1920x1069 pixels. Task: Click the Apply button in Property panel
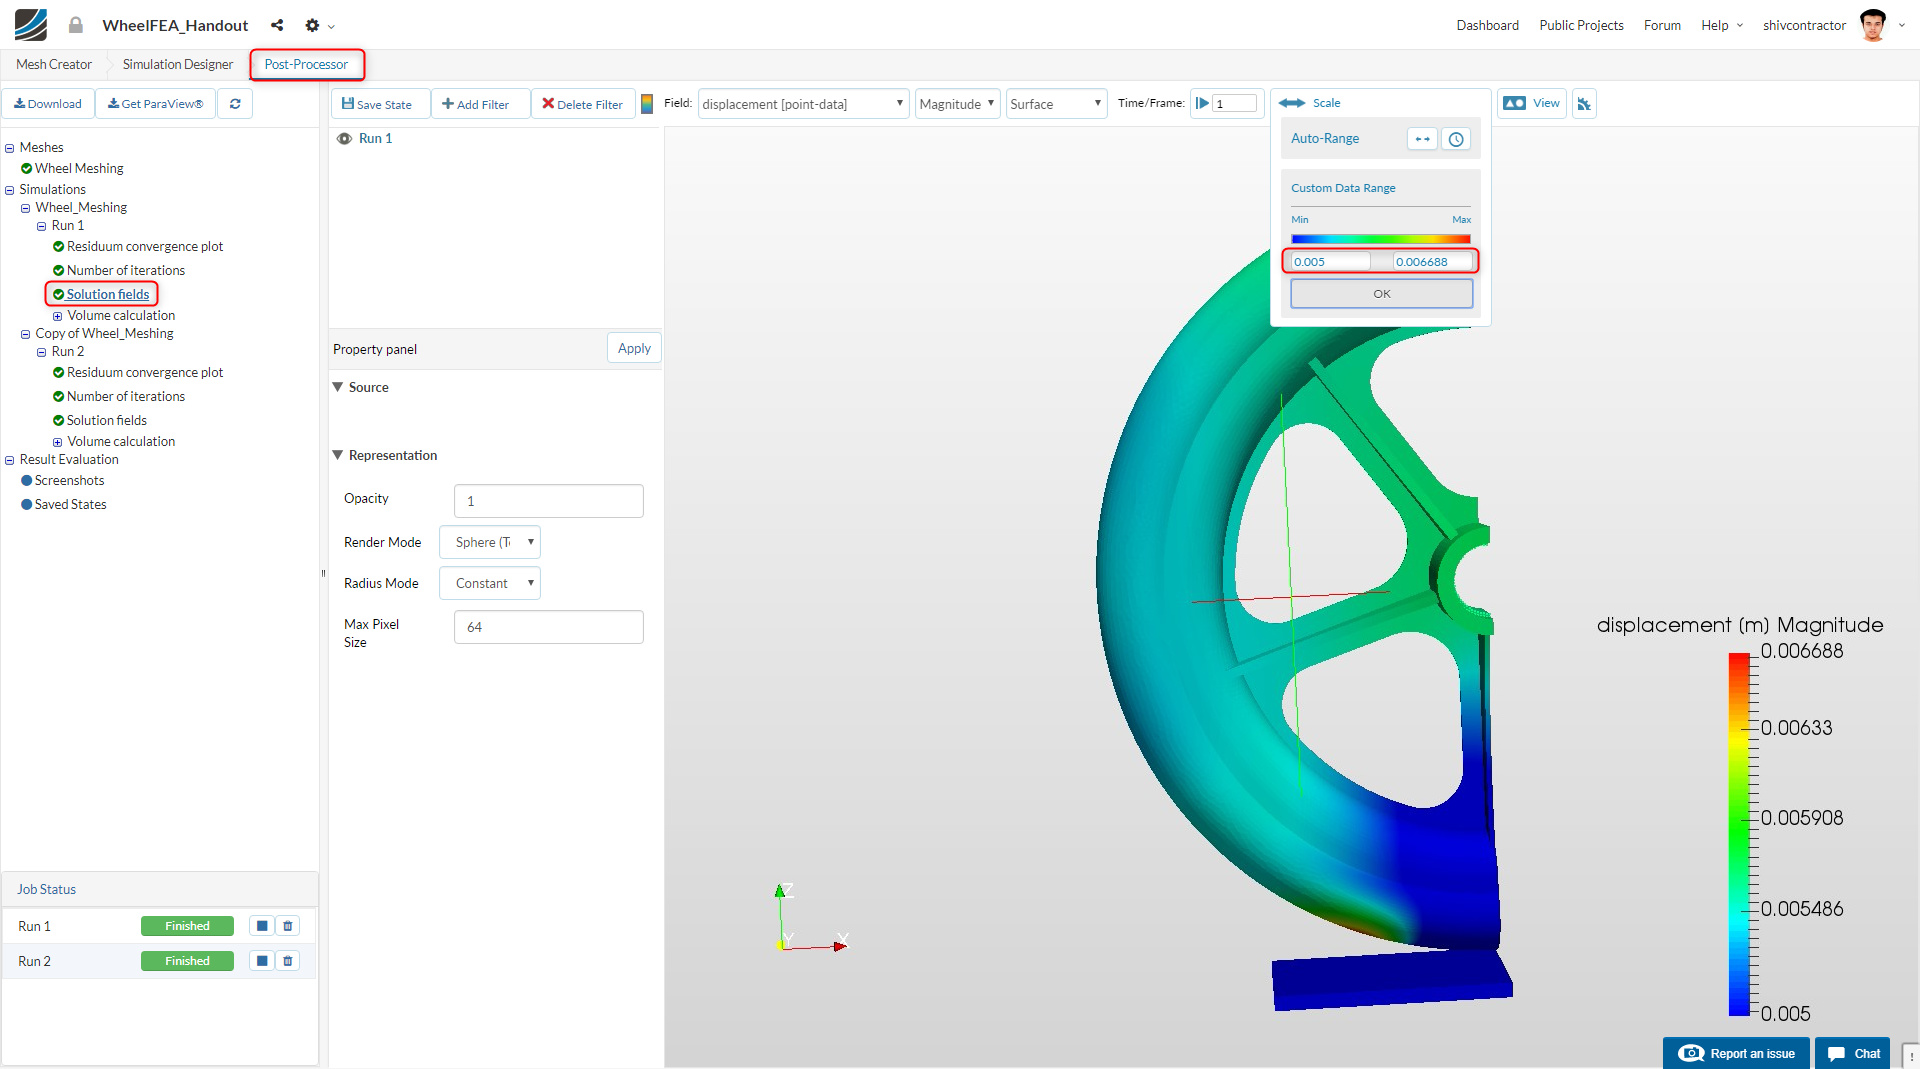(x=634, y=348)
